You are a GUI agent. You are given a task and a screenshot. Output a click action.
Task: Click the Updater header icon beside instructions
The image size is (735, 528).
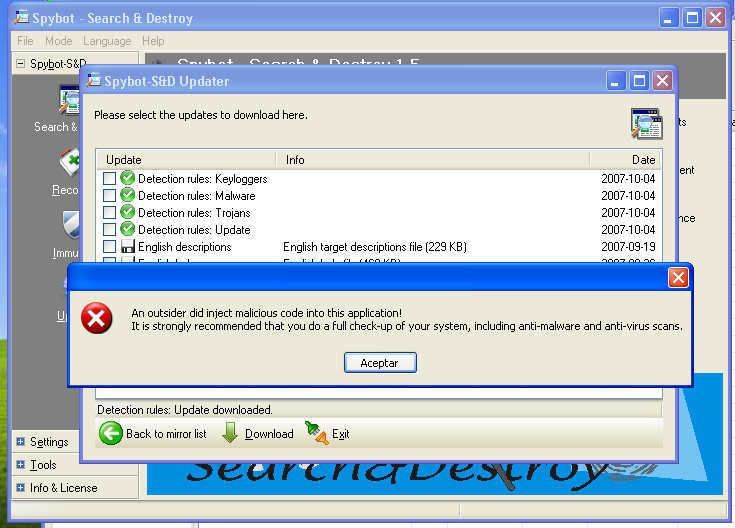646,124
